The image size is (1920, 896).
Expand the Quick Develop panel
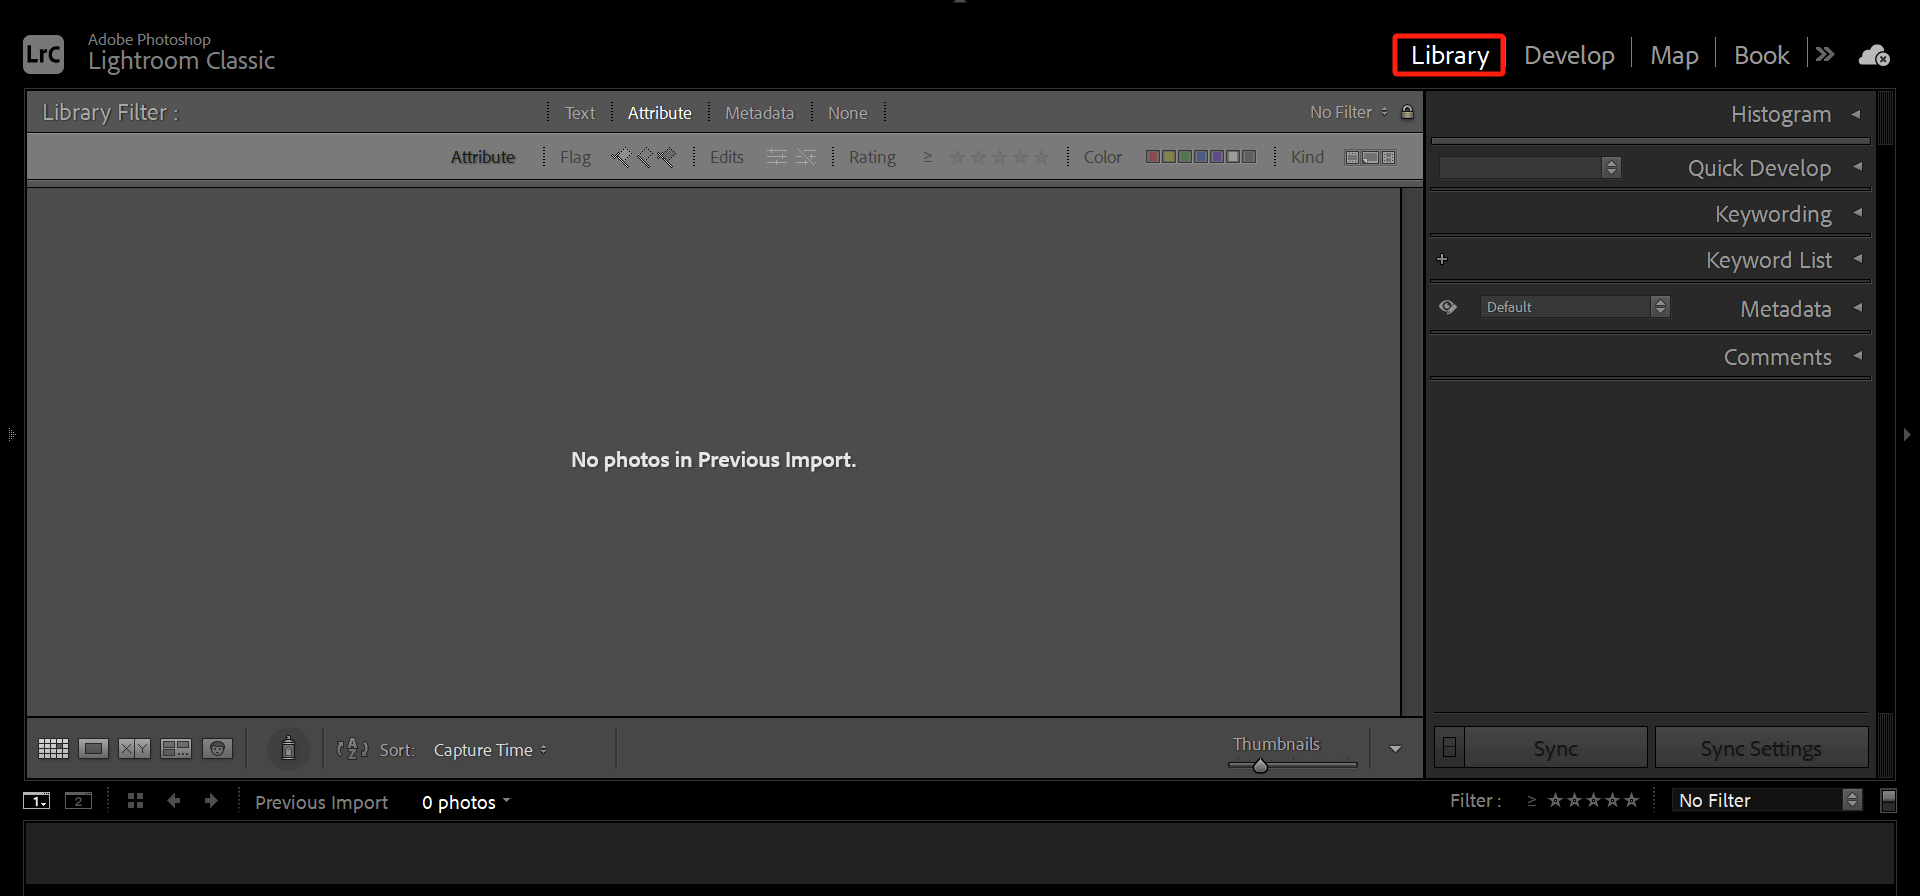[1857, 167]
